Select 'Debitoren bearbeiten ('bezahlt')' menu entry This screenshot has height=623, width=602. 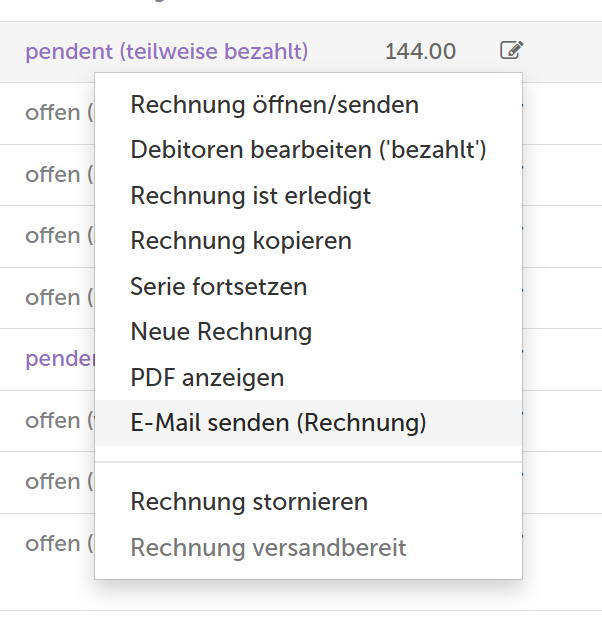click(308, 149)
